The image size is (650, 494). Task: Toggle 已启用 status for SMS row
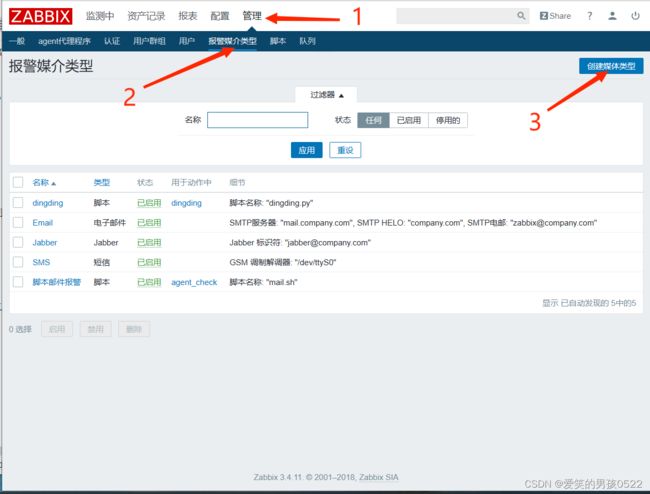tap(149, 262)
